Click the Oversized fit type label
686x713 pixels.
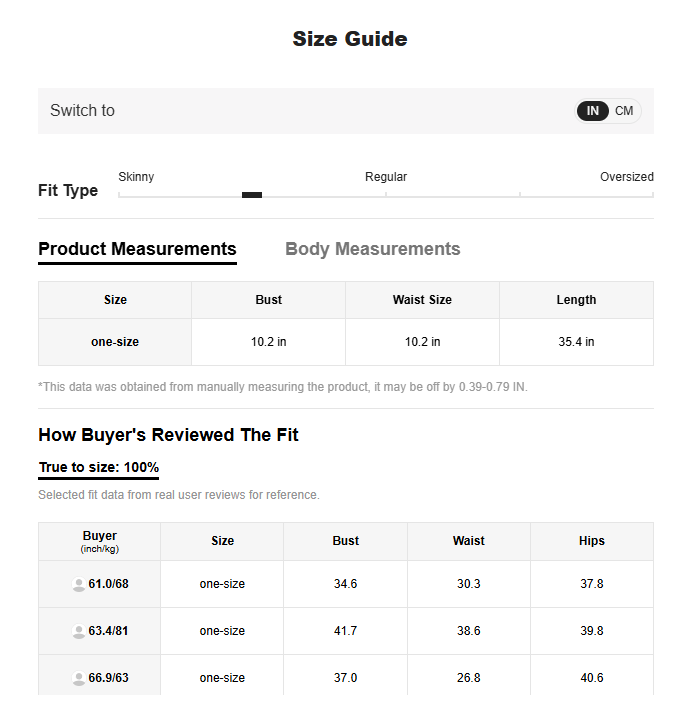coord(626,177)
